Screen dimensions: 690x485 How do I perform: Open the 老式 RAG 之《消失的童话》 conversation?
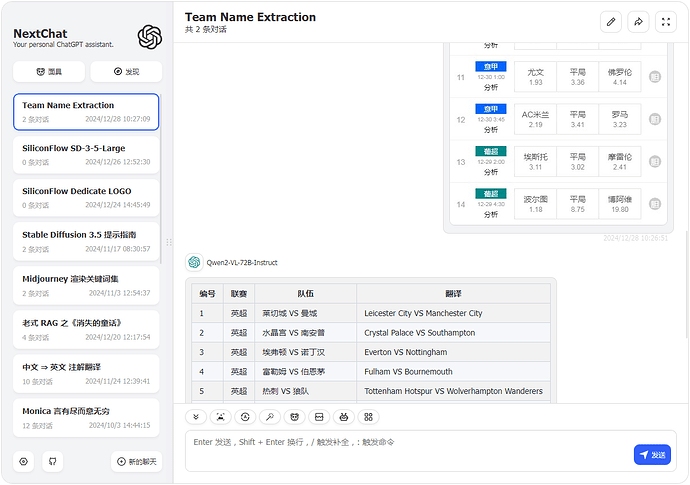click(86, 330)
